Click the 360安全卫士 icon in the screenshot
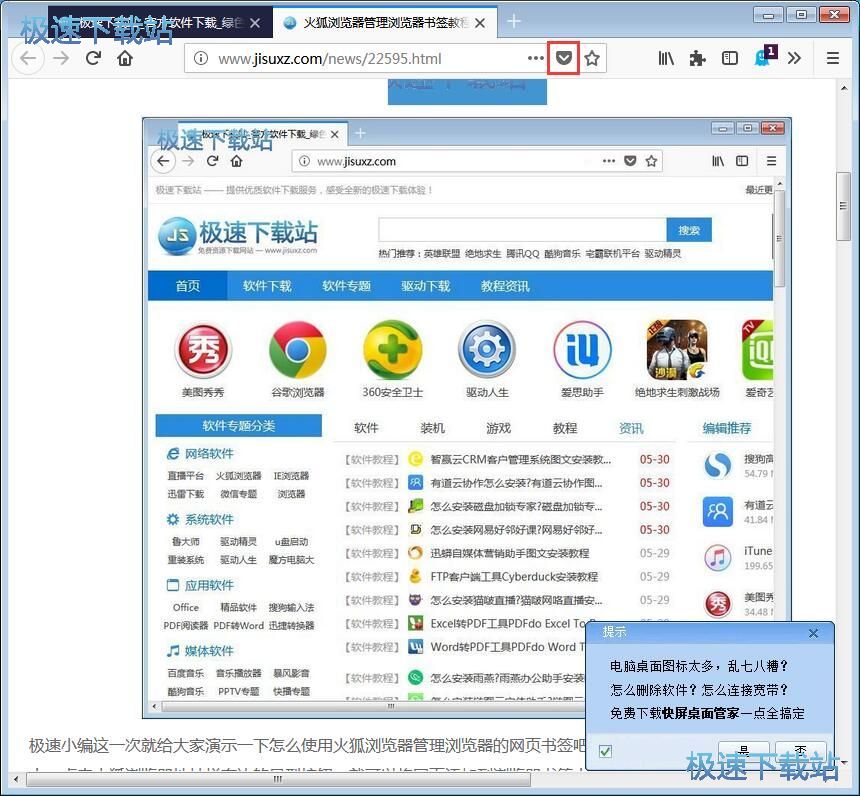Screen dimensions: 860x796 pos(393,350)
